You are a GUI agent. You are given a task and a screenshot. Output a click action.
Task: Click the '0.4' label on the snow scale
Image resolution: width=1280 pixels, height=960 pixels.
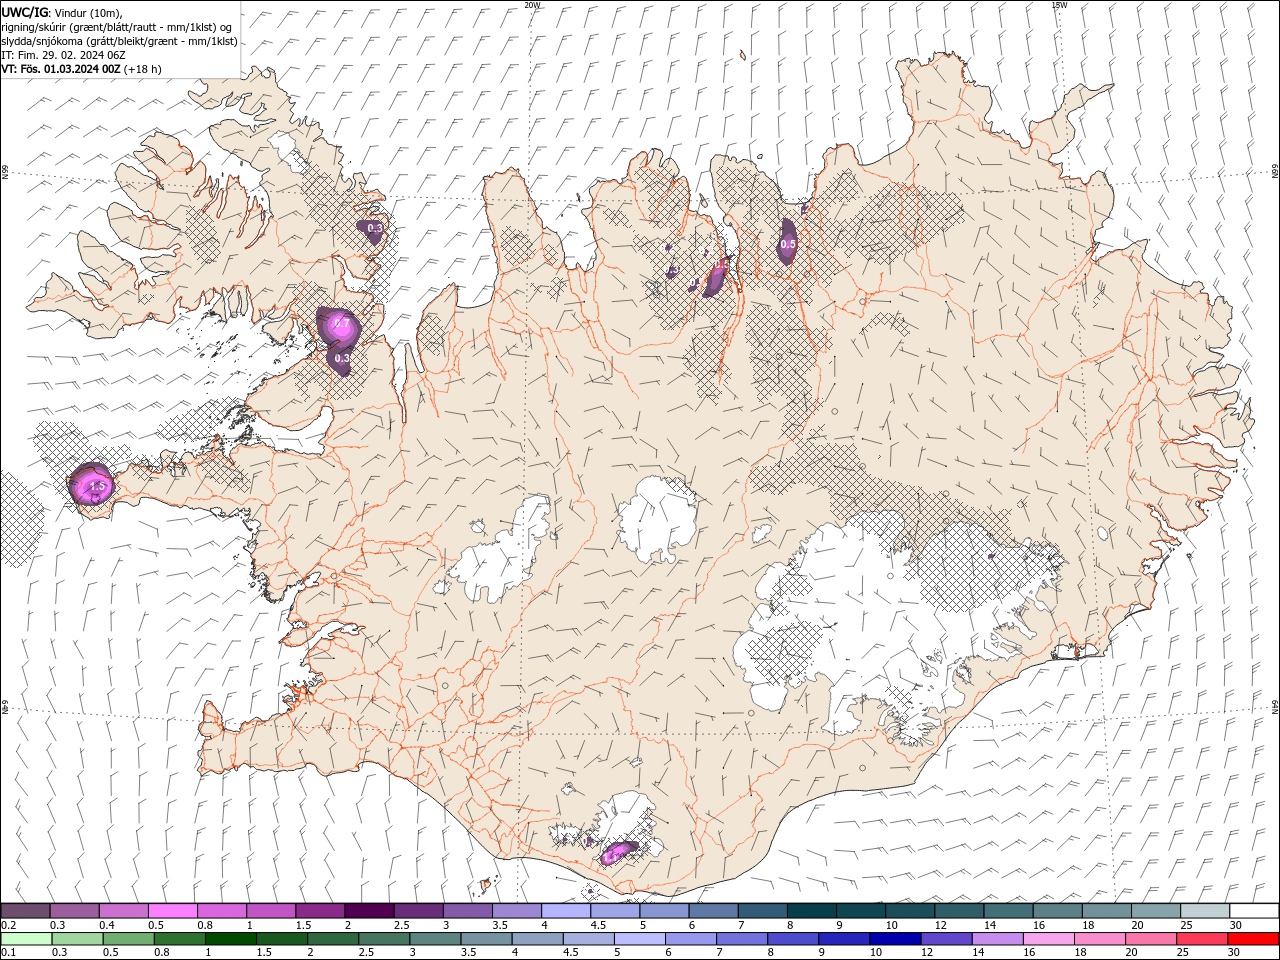(x=107, y=925)
